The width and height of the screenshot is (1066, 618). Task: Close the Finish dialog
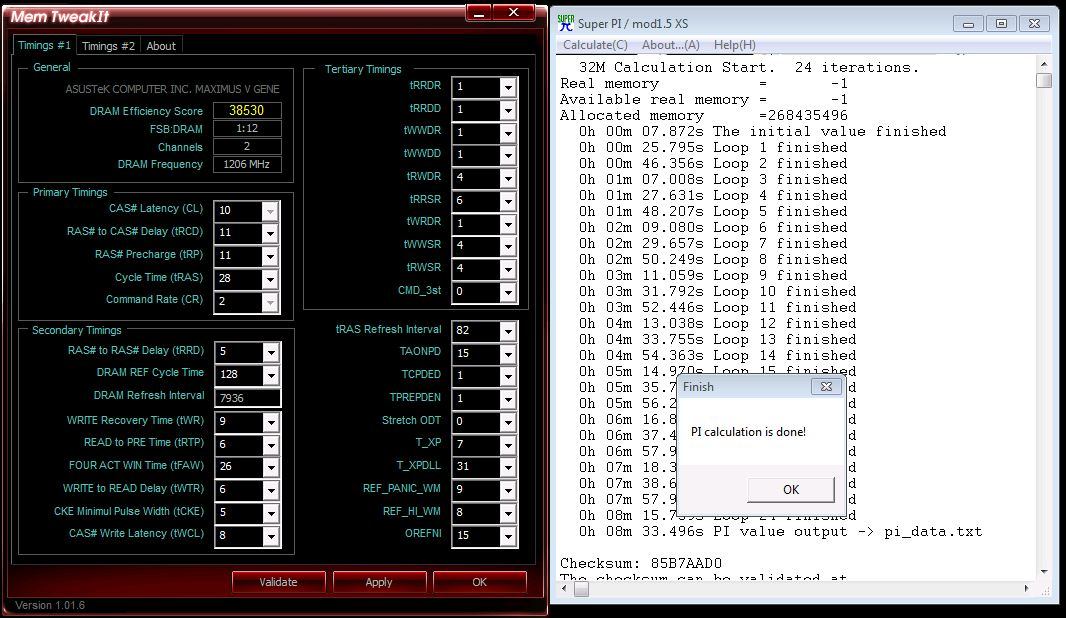826,386
